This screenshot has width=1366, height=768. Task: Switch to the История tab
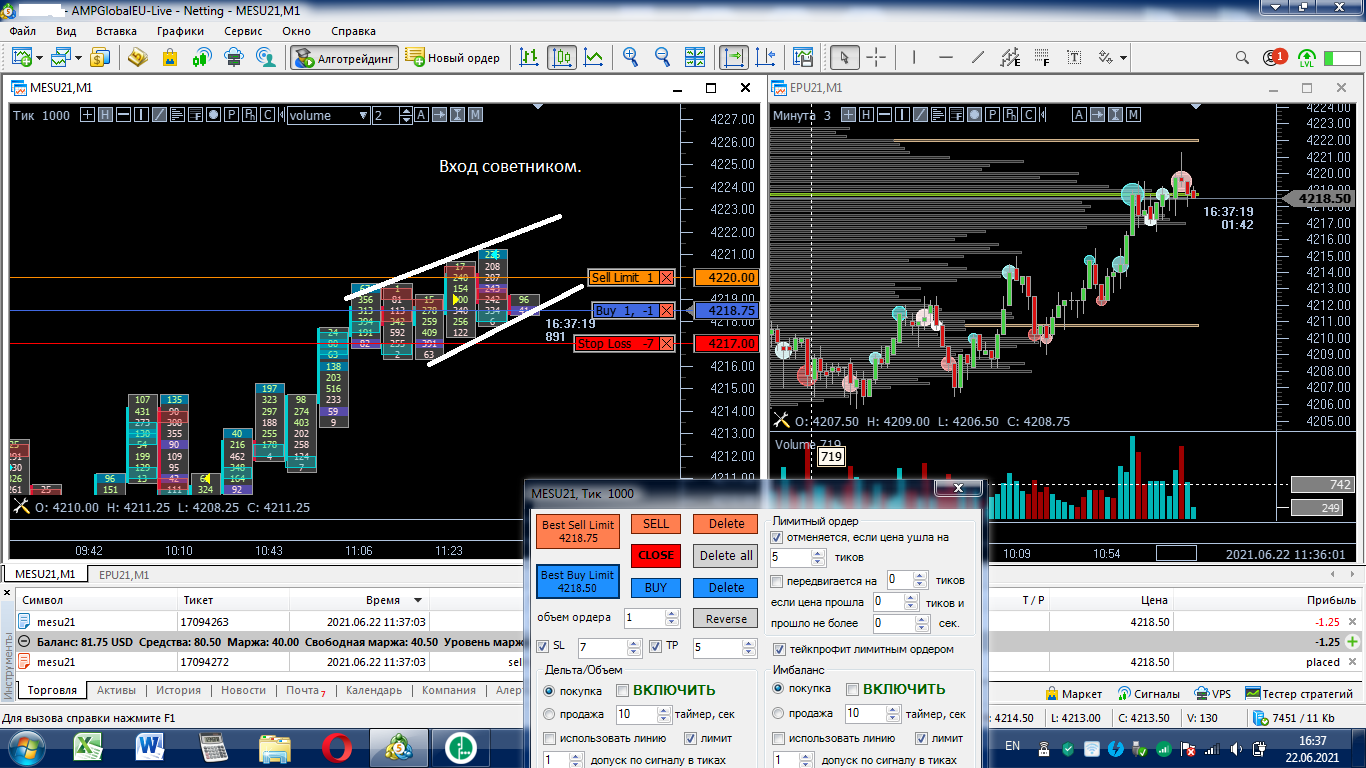pyautogui.click(x=178, y=690)
